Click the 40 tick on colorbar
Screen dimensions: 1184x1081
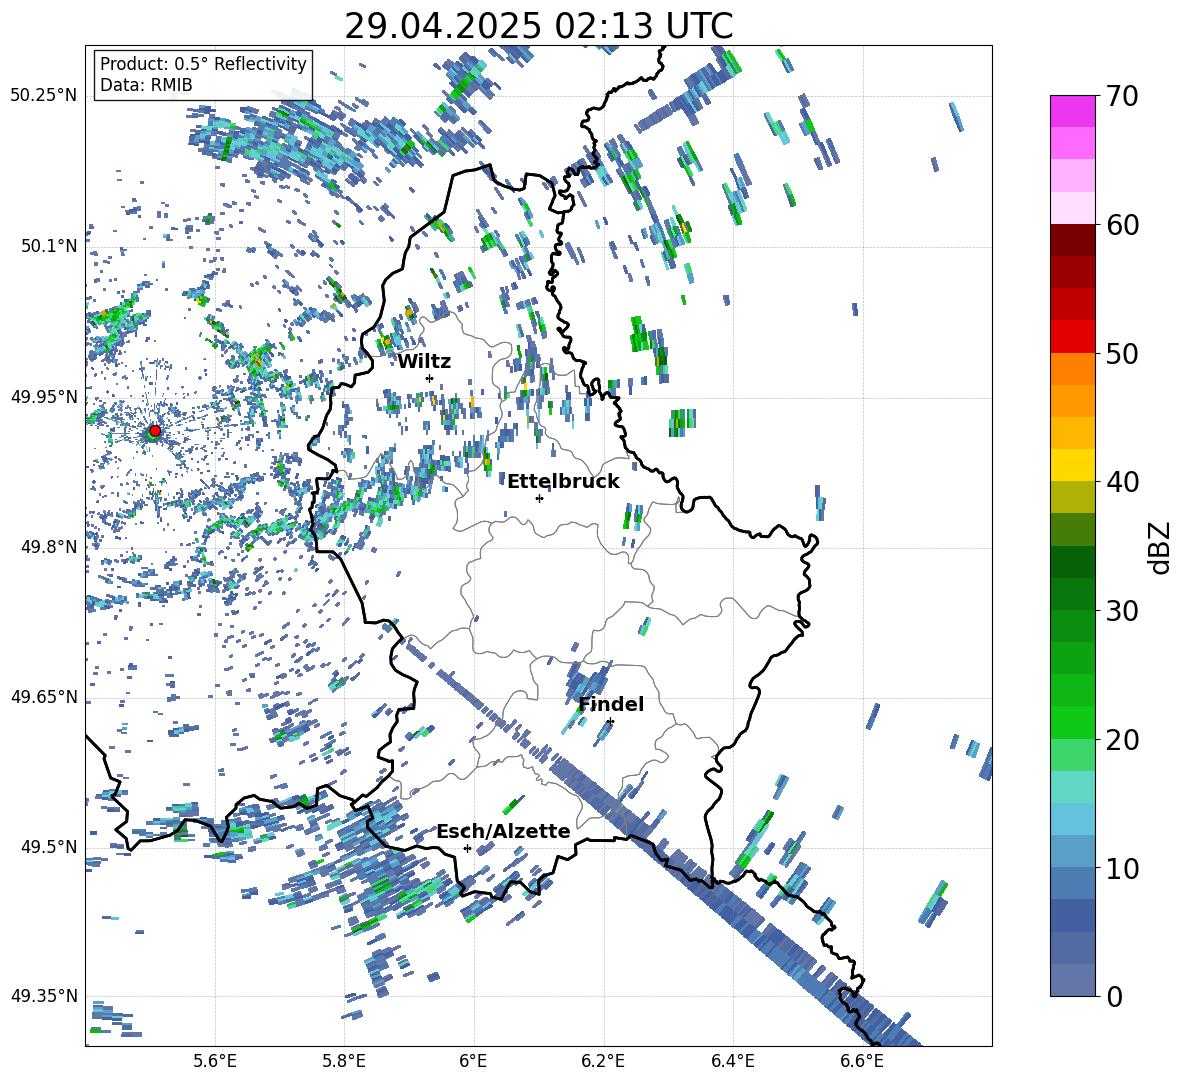[x=1122, y=482]
